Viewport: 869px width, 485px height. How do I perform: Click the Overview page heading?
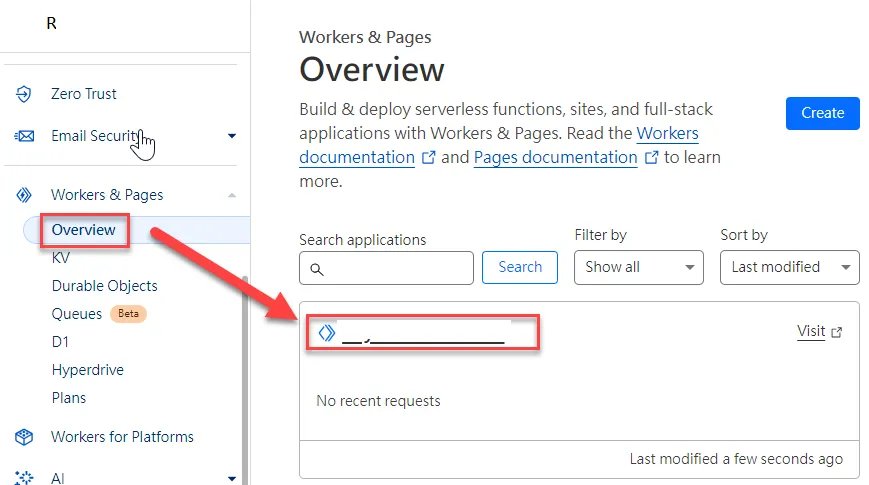coord(372,70)
